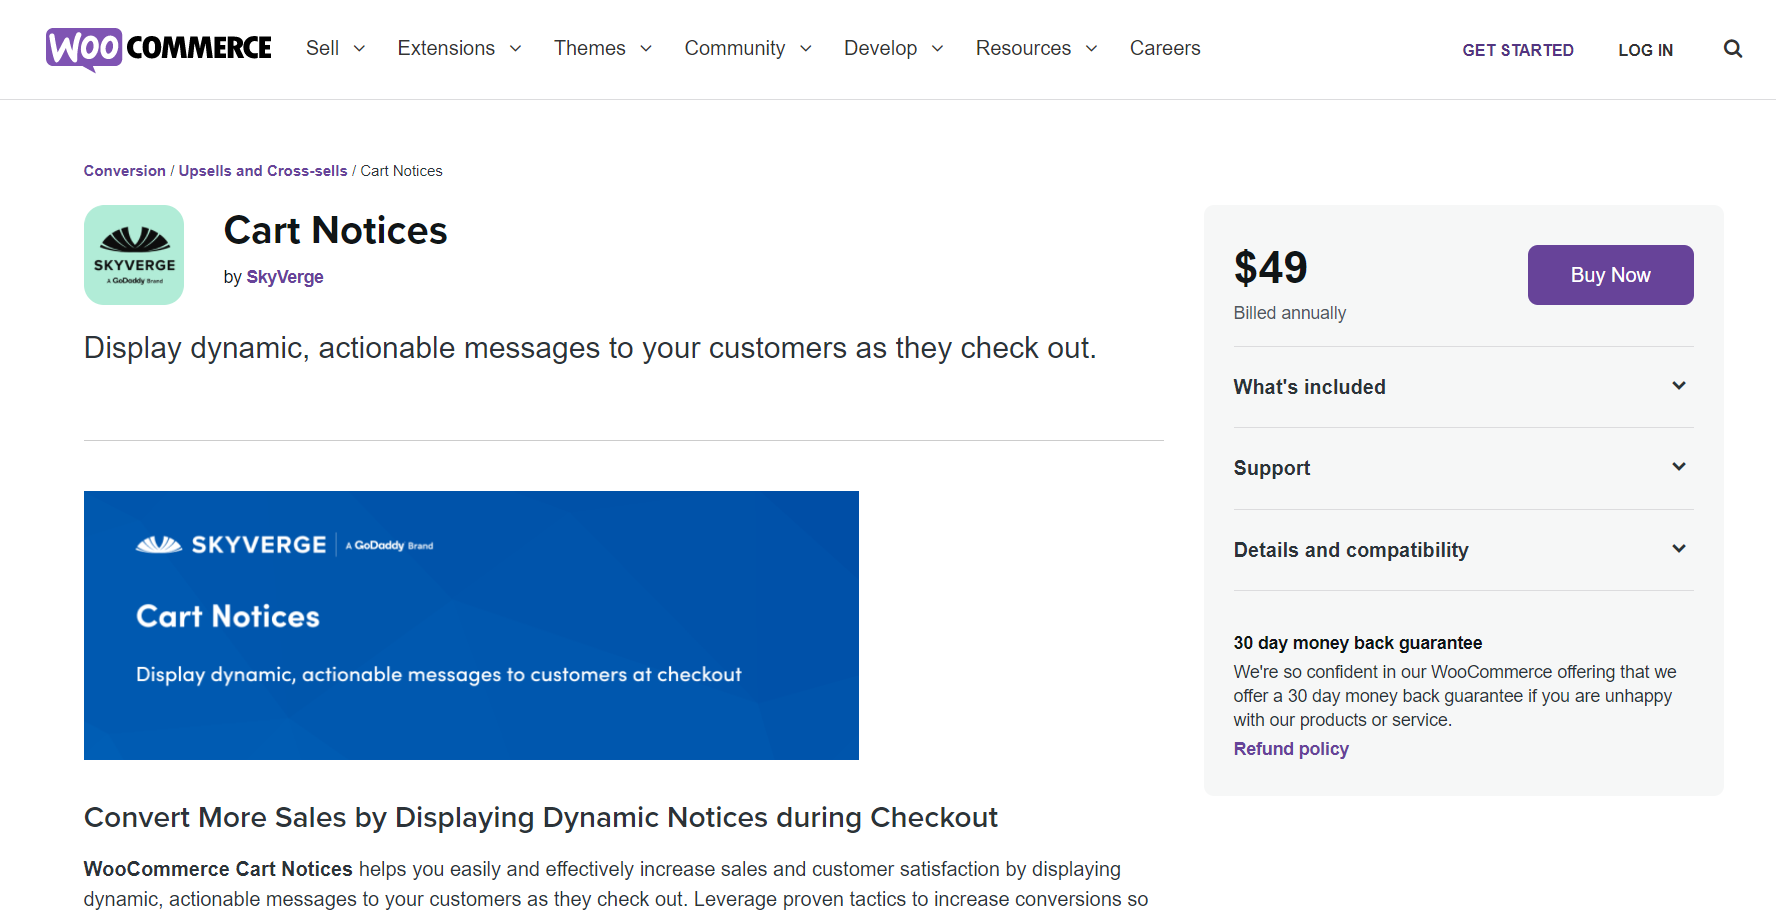The image size is (1776, 921).
Task: Expand the Support section
Action: pos(1463,468)
